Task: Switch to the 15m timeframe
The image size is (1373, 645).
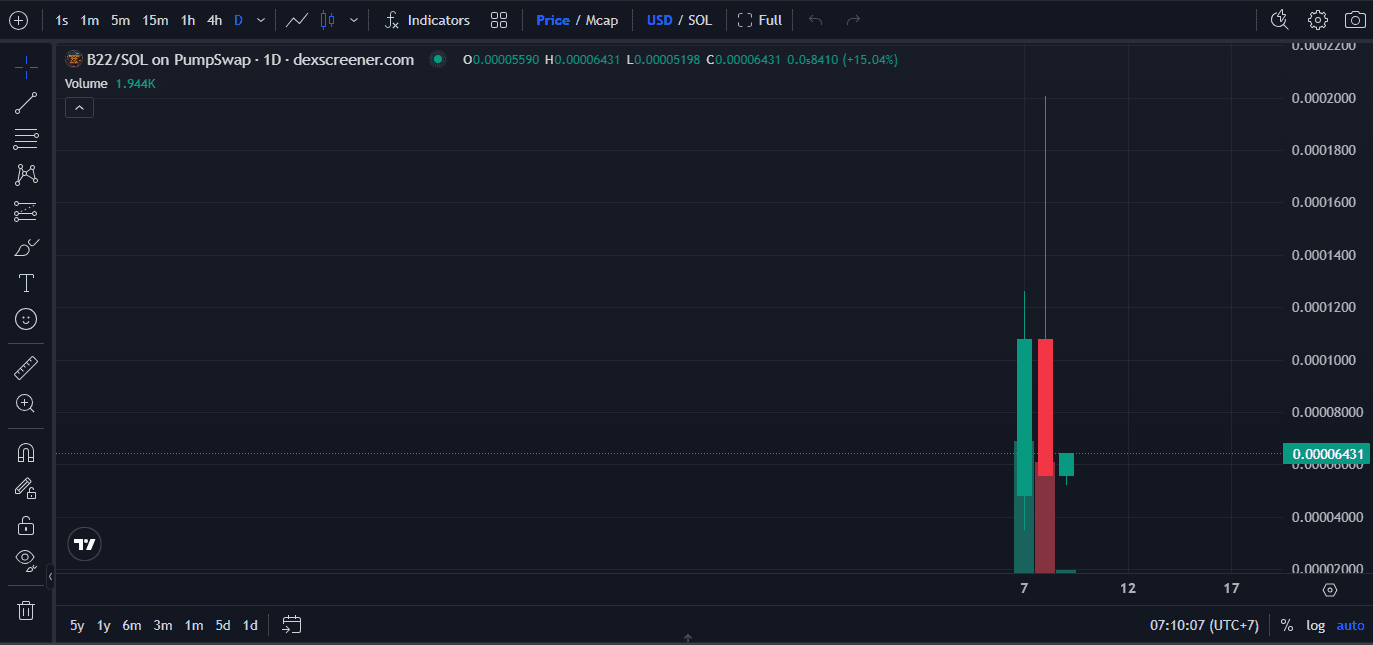Action: [x=155, y=20]
